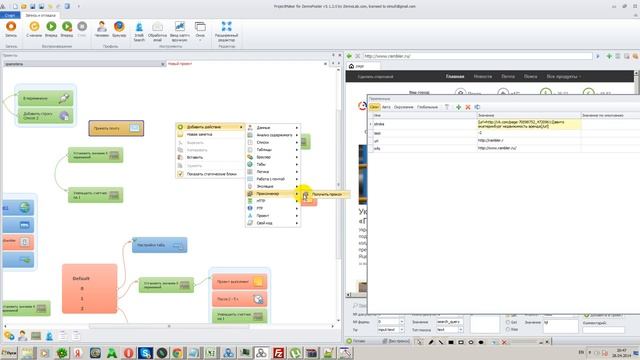Click the Skype icon in the Windows taskbar
This screenshot has width=640, height=360.
click(x=145, y=353)
